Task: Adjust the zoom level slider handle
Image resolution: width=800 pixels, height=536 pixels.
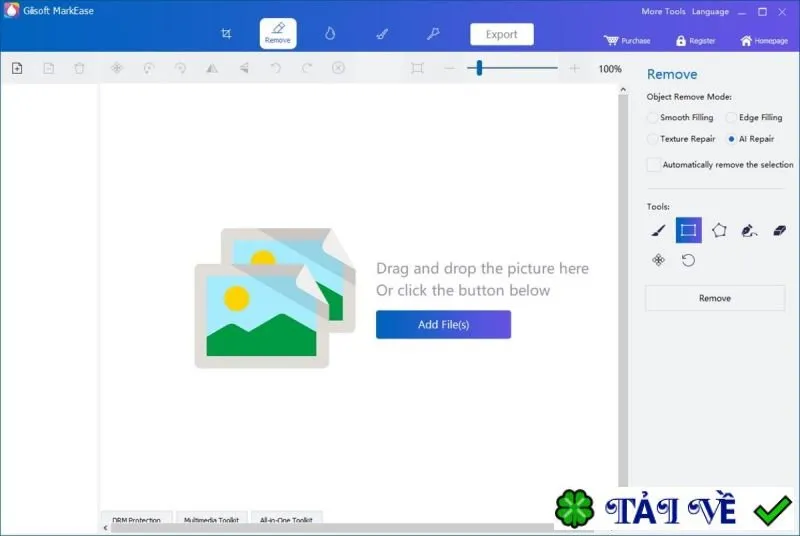Action: coord(479,68)
